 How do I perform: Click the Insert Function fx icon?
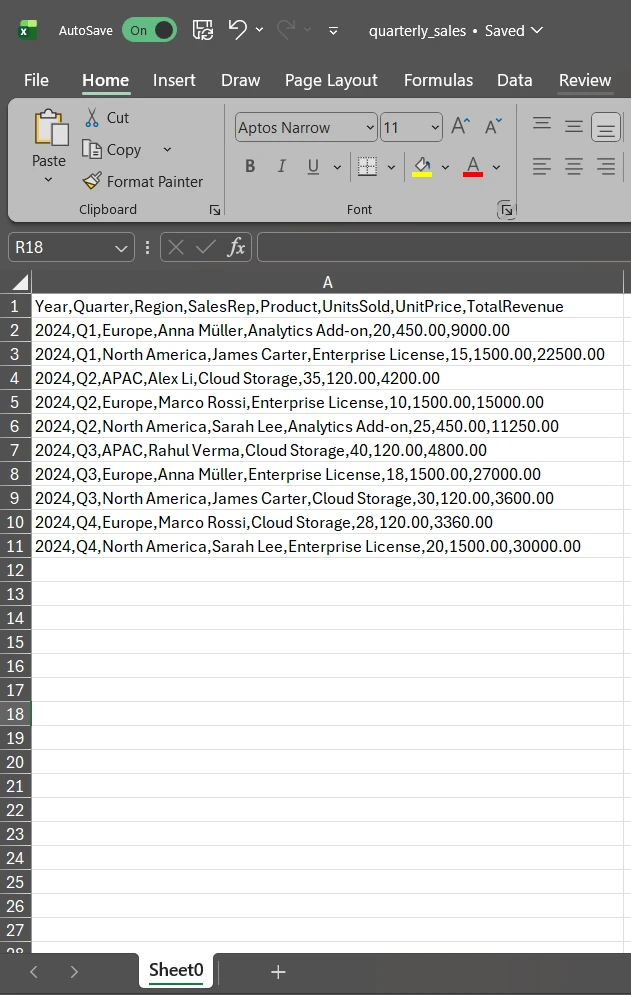coord(236,247)
